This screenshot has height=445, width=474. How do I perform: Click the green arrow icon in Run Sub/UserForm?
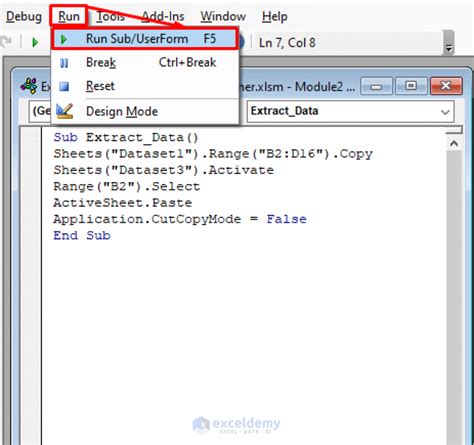click(x=64, y=39)
